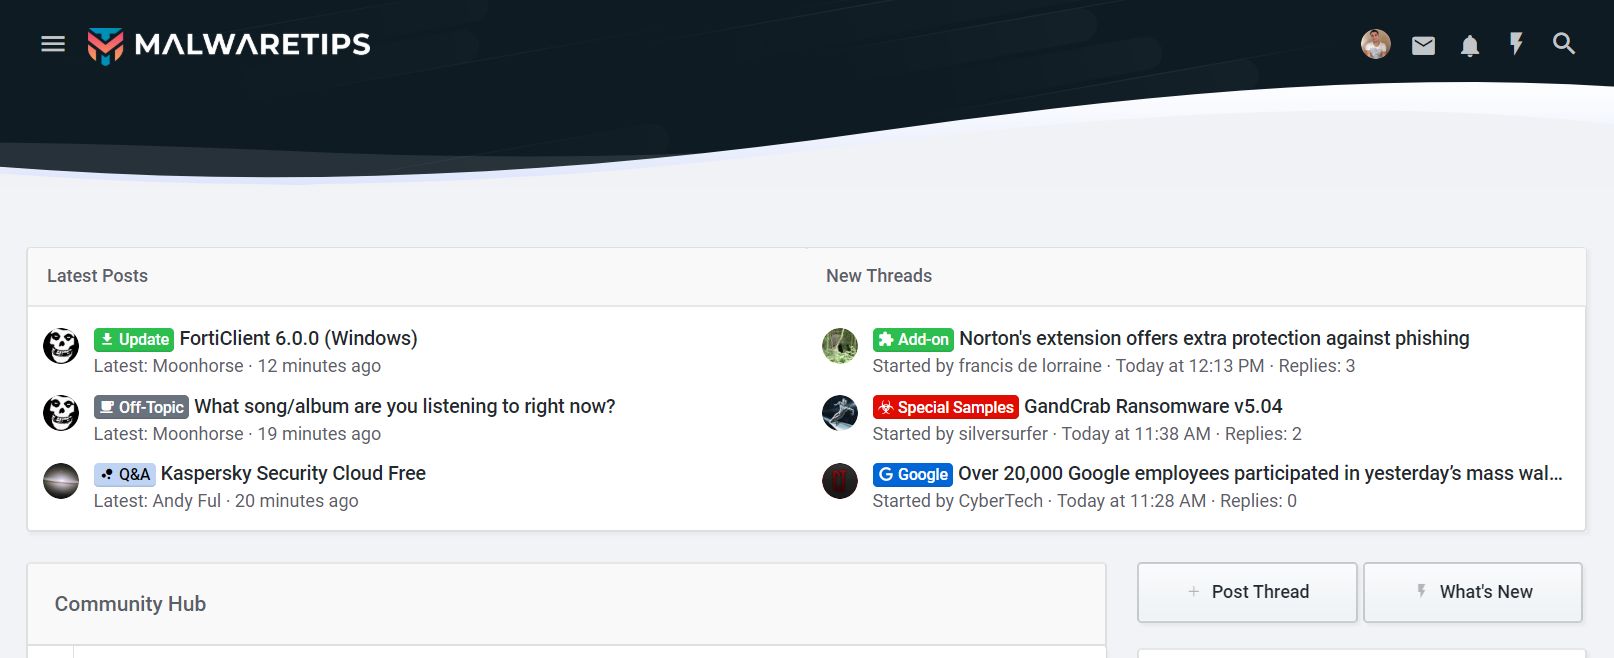Select the New Threads tab
Screen dimensions: 1614x658
click(879, 276)
